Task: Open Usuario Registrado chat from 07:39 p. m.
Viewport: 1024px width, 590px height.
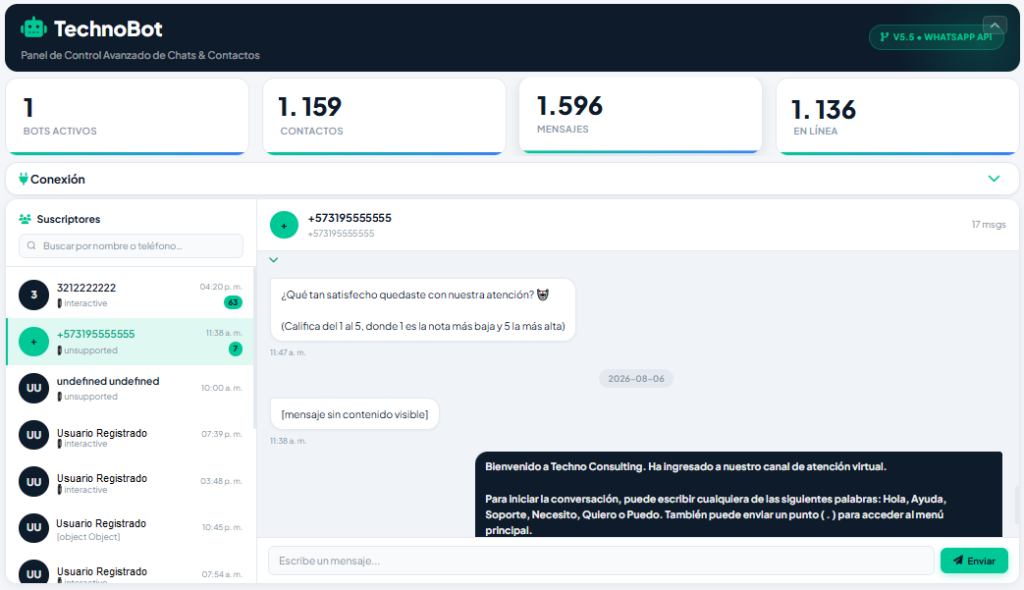Action: pyautogui.click(x=129, y=435)
